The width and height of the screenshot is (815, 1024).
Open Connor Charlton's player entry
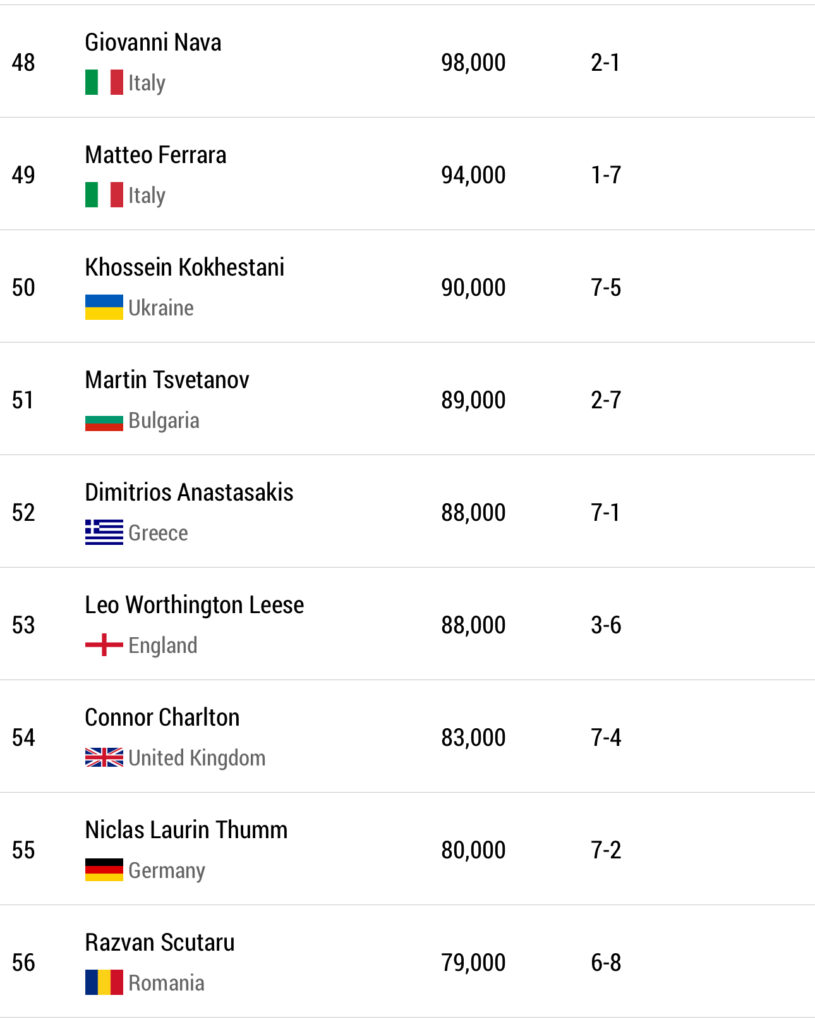(162, 718)
